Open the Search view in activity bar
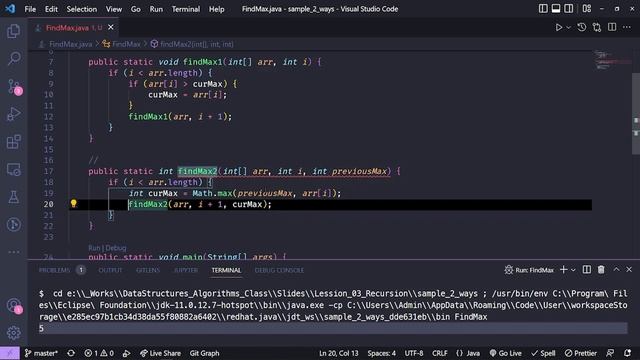Screen dimensions: 640x360 click(x=13, y=58)
